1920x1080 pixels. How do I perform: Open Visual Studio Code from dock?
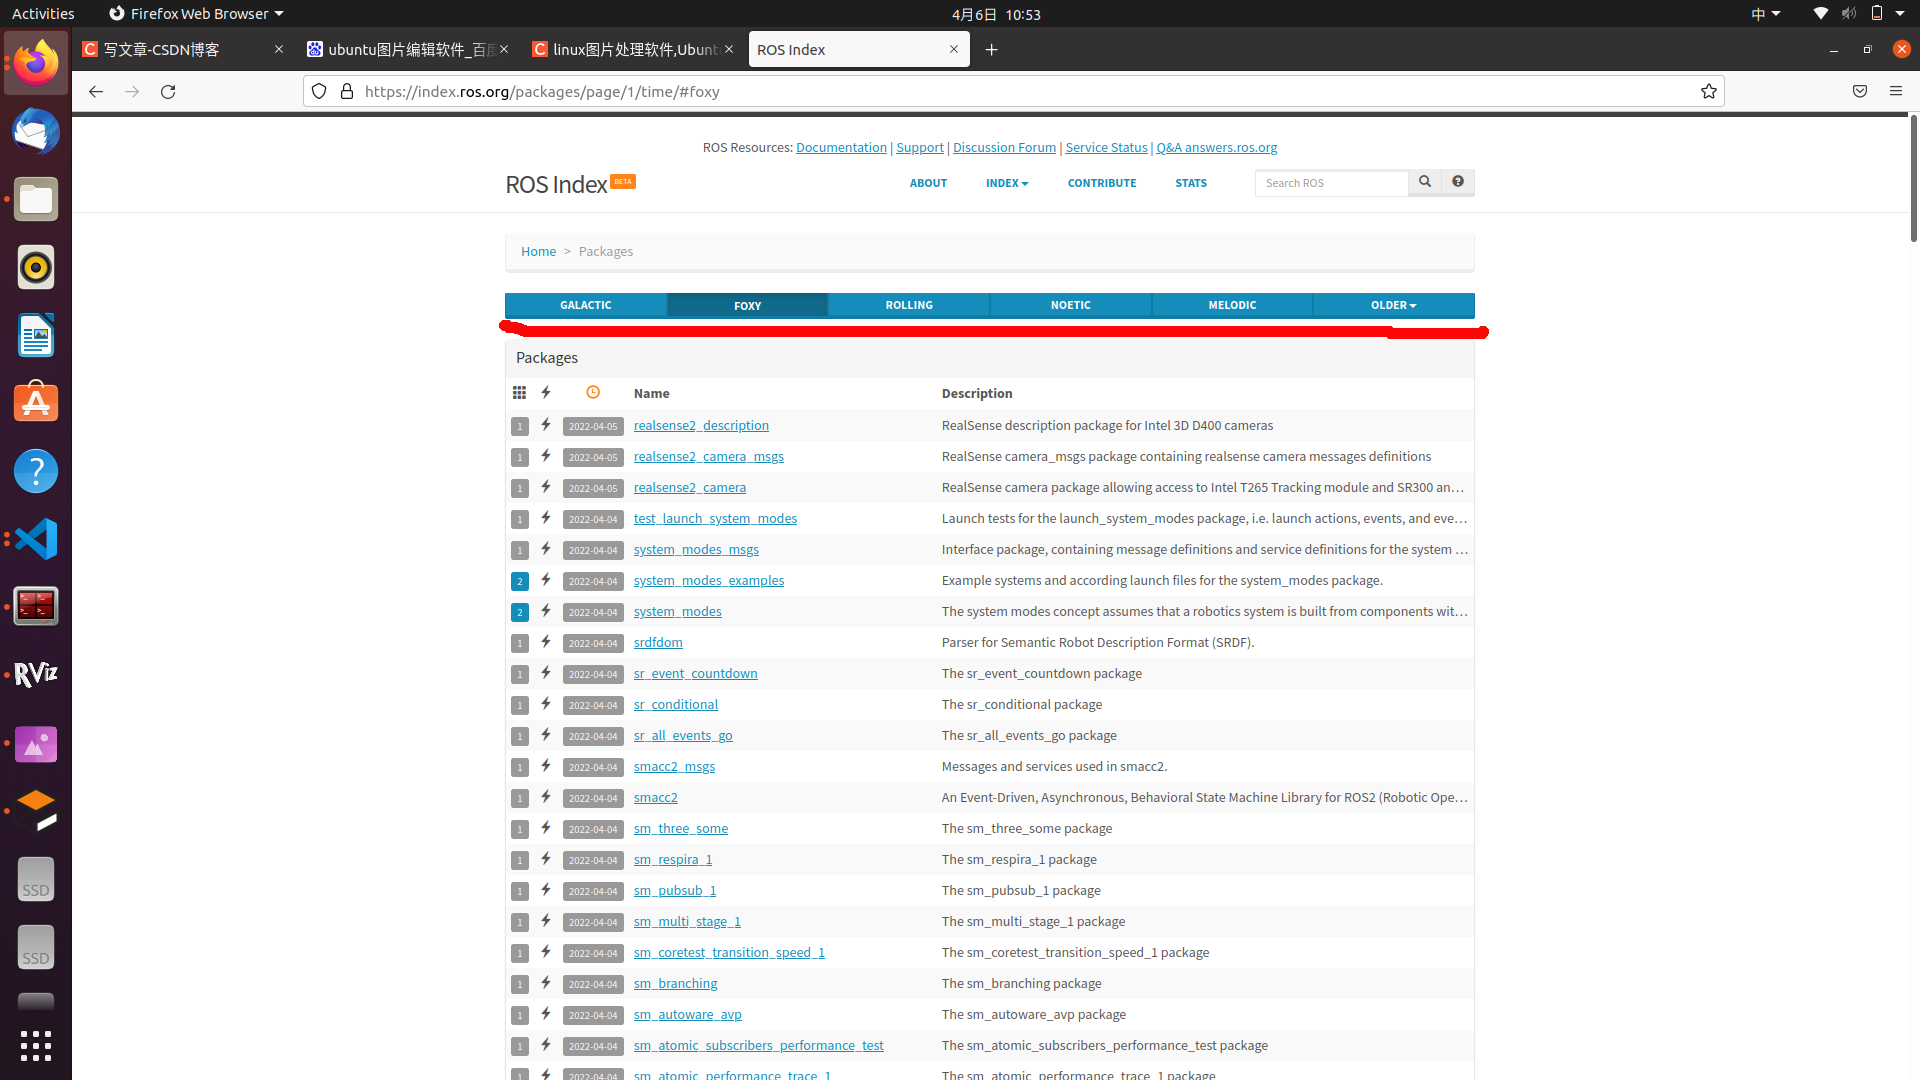point(36,539)
